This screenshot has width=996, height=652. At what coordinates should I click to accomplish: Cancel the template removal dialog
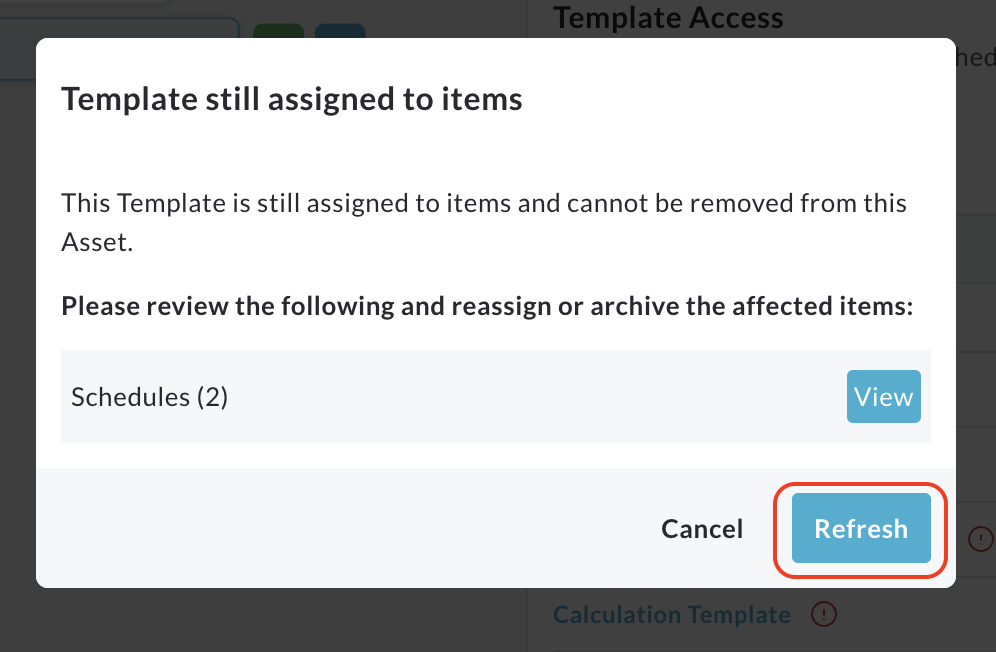702,528
